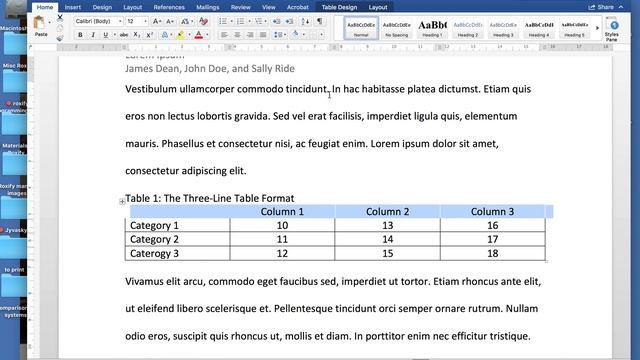Click the Share button
This screenshot has width=640, height=360.
coord(601,7)
